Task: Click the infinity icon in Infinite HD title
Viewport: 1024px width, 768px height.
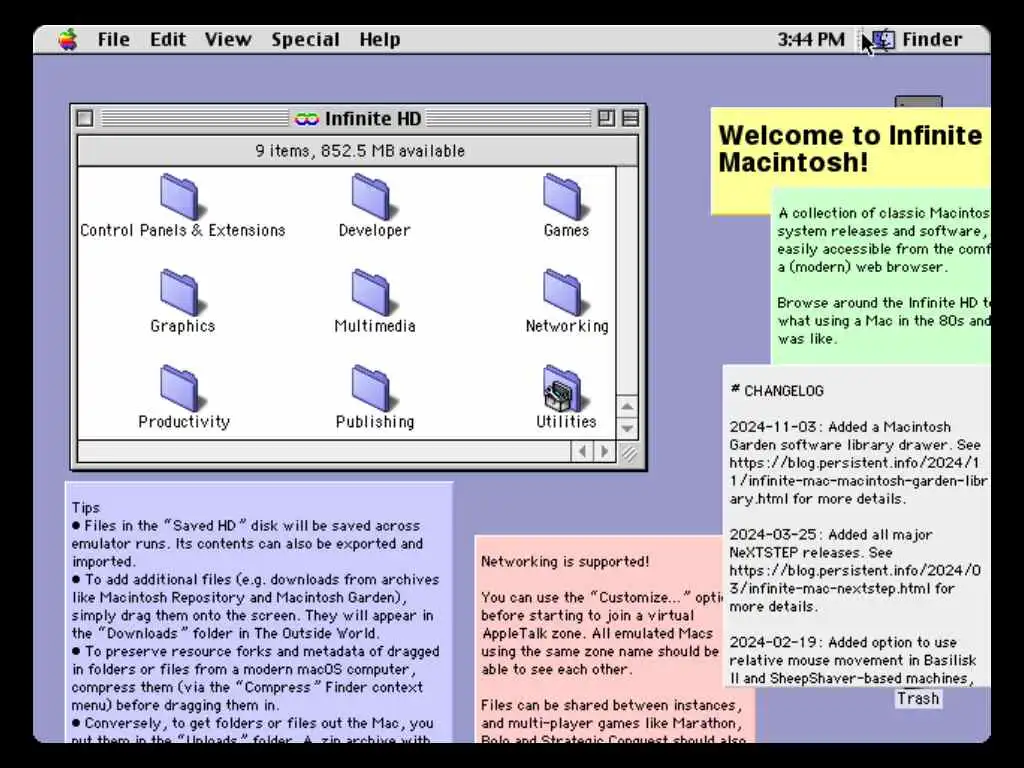Action: [x=306, y=119]
